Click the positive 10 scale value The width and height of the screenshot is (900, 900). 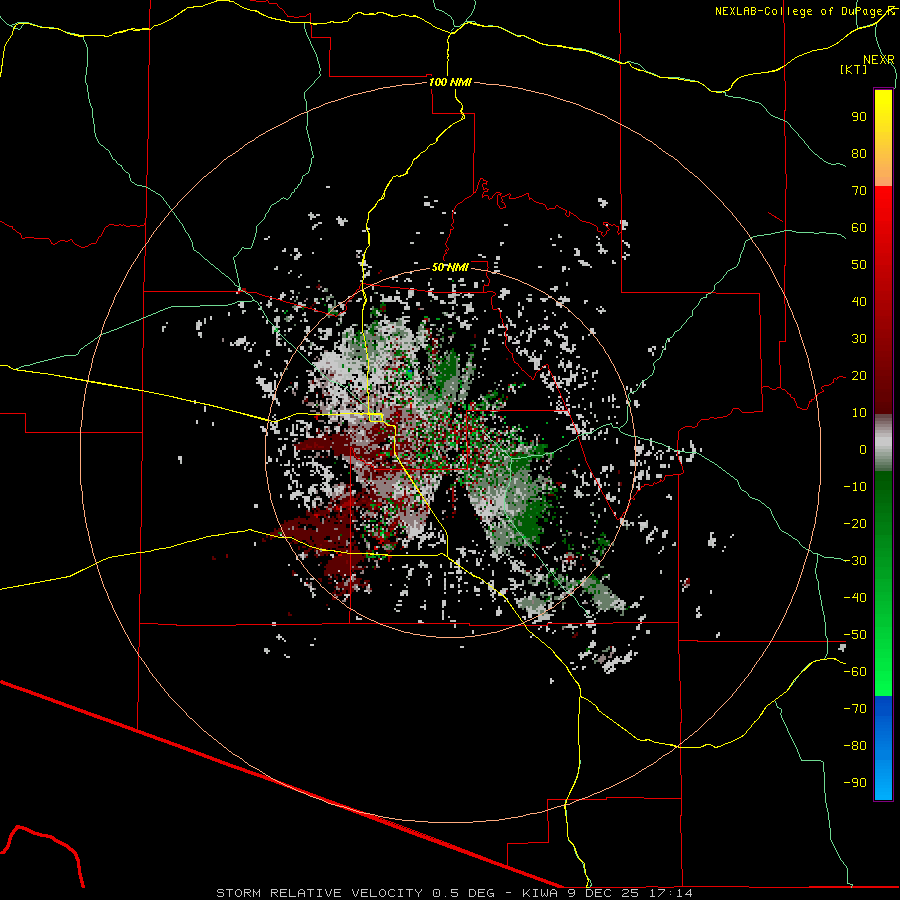[x=859, y=413]
